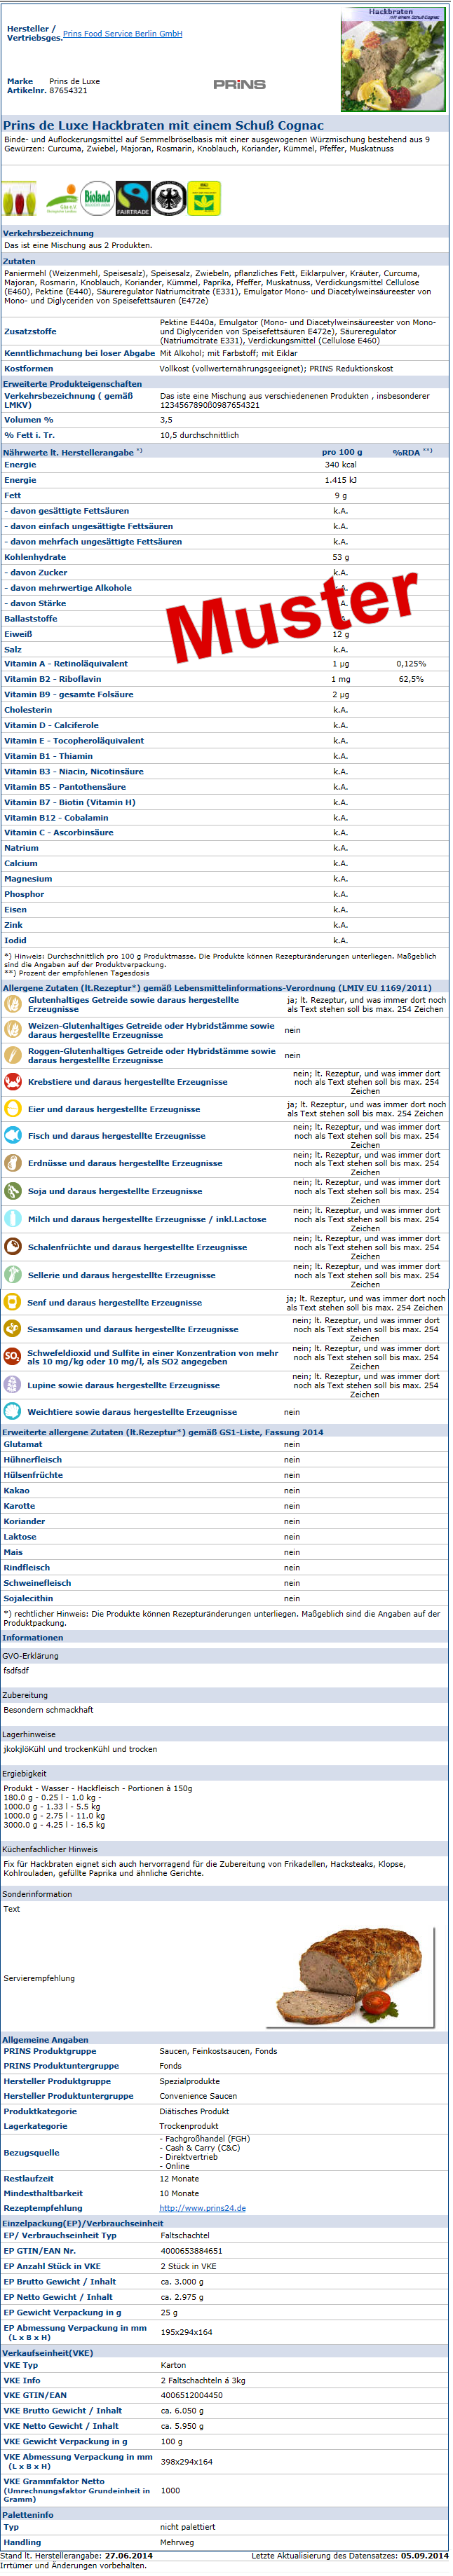Click the orange organic label icon
The height and width of the screenshot is (2576, 453).
61,198
